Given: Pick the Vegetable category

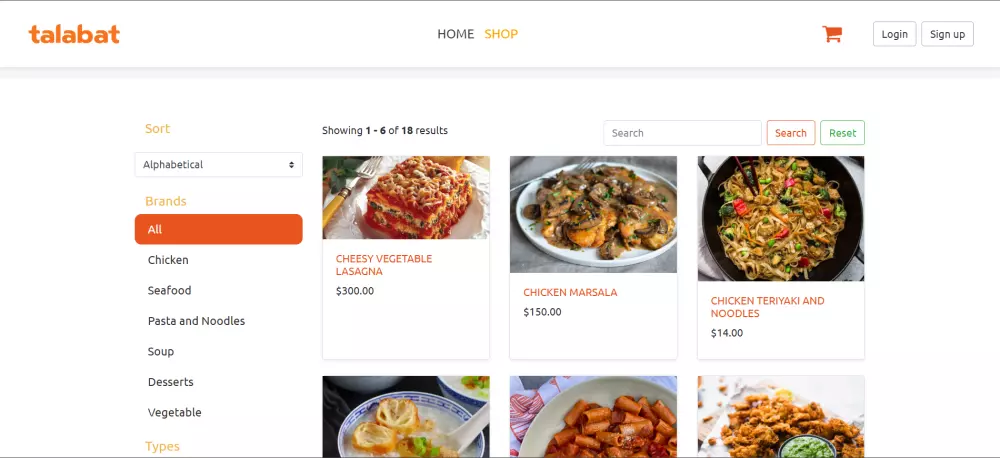Looking at the screenshot, I should tap(174, 413).
